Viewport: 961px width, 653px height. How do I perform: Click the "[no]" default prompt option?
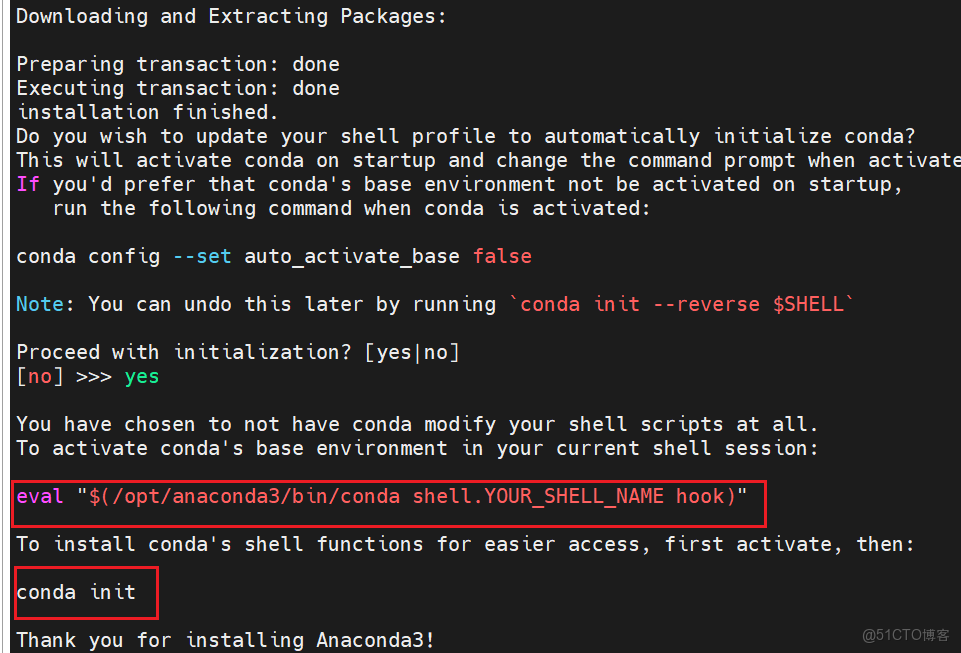tap(35, 376)
